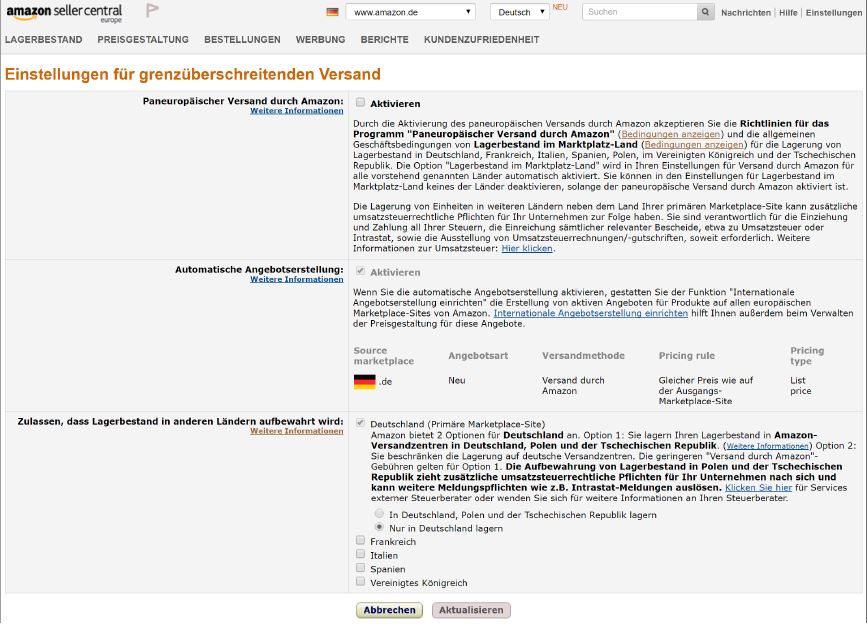Click the Pricing type column header
868x629 pixels.
pos(807,355)
